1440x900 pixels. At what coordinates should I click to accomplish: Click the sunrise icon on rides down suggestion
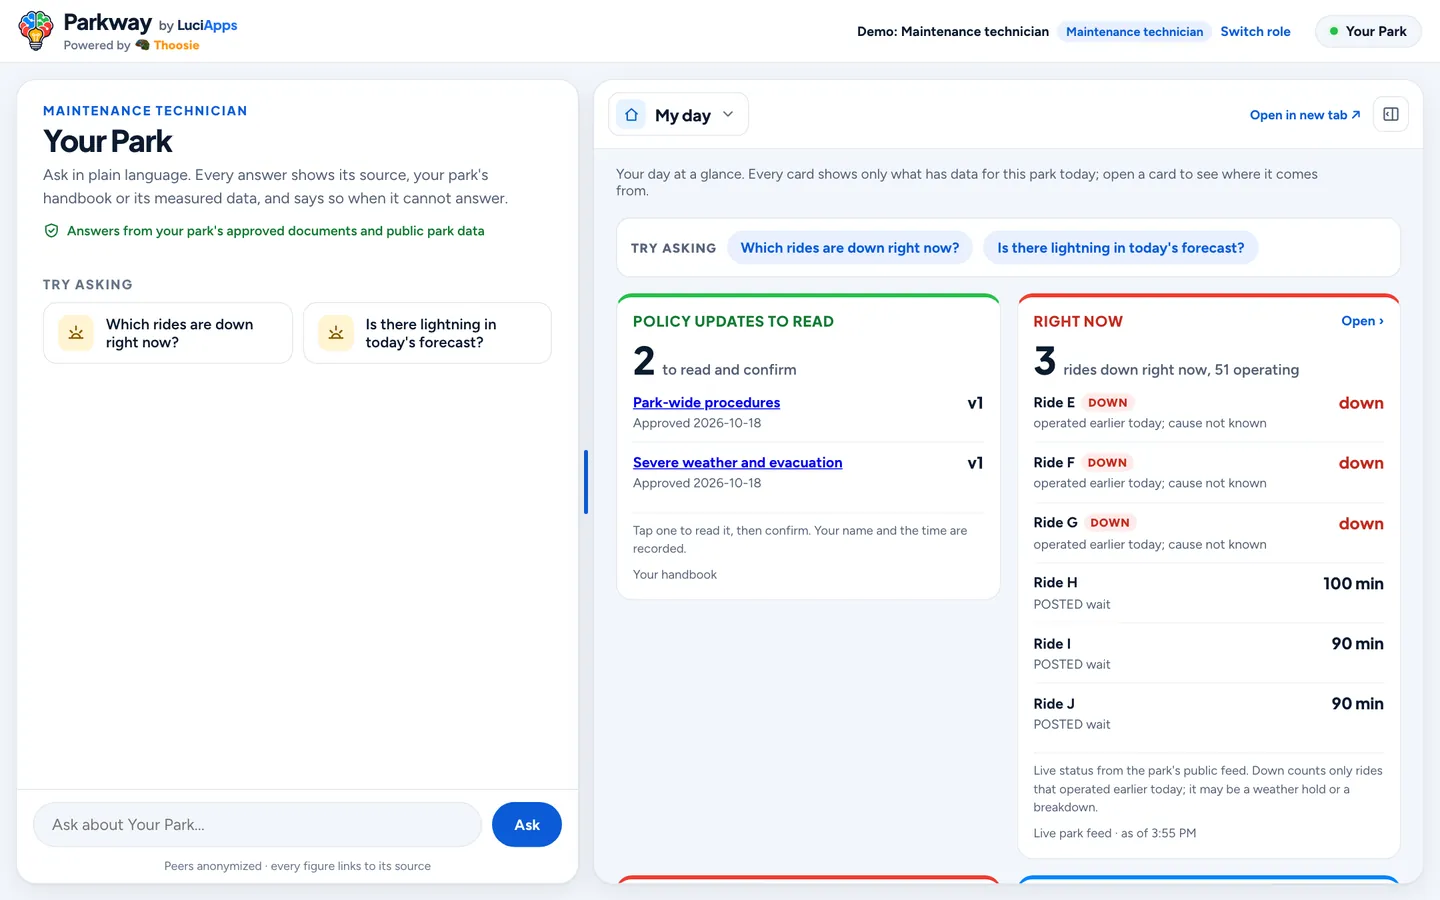[x=76, y=333]
